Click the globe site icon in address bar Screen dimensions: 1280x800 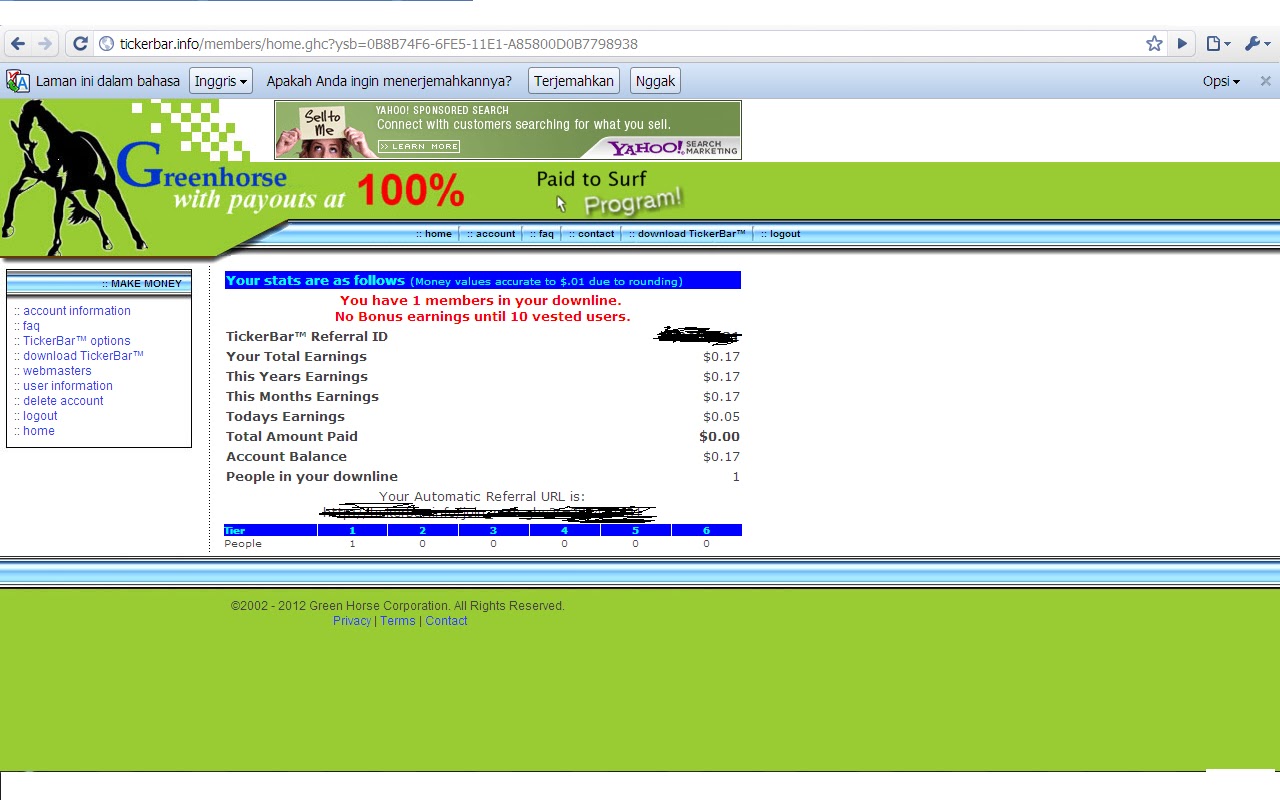pos(106,44)
